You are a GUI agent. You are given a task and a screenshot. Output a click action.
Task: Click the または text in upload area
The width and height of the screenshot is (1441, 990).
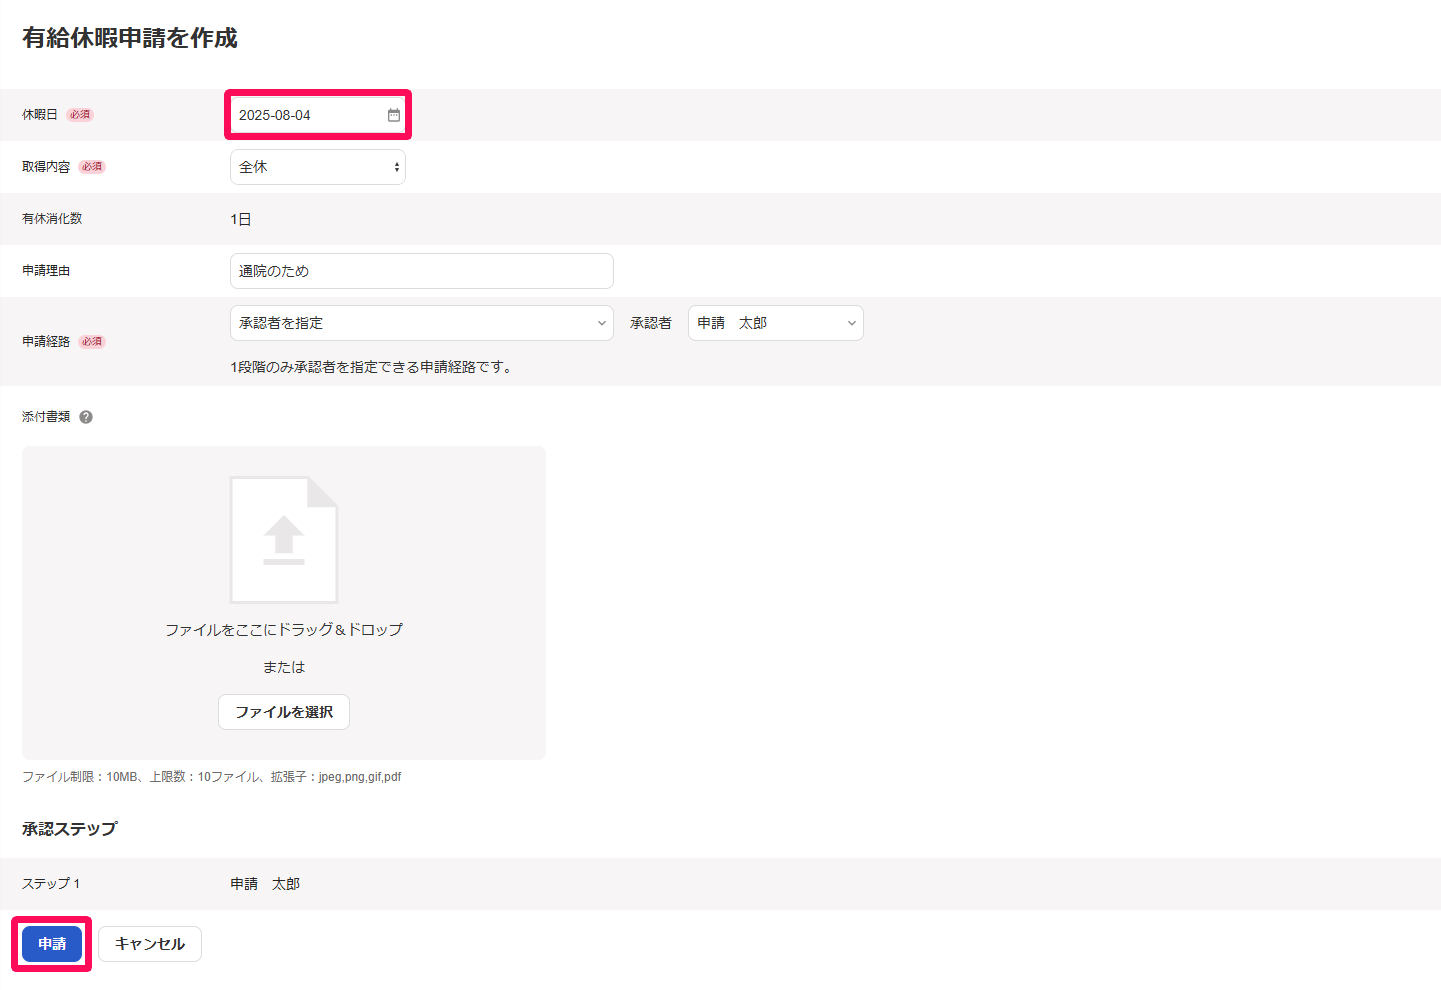[x=284, y=667]
